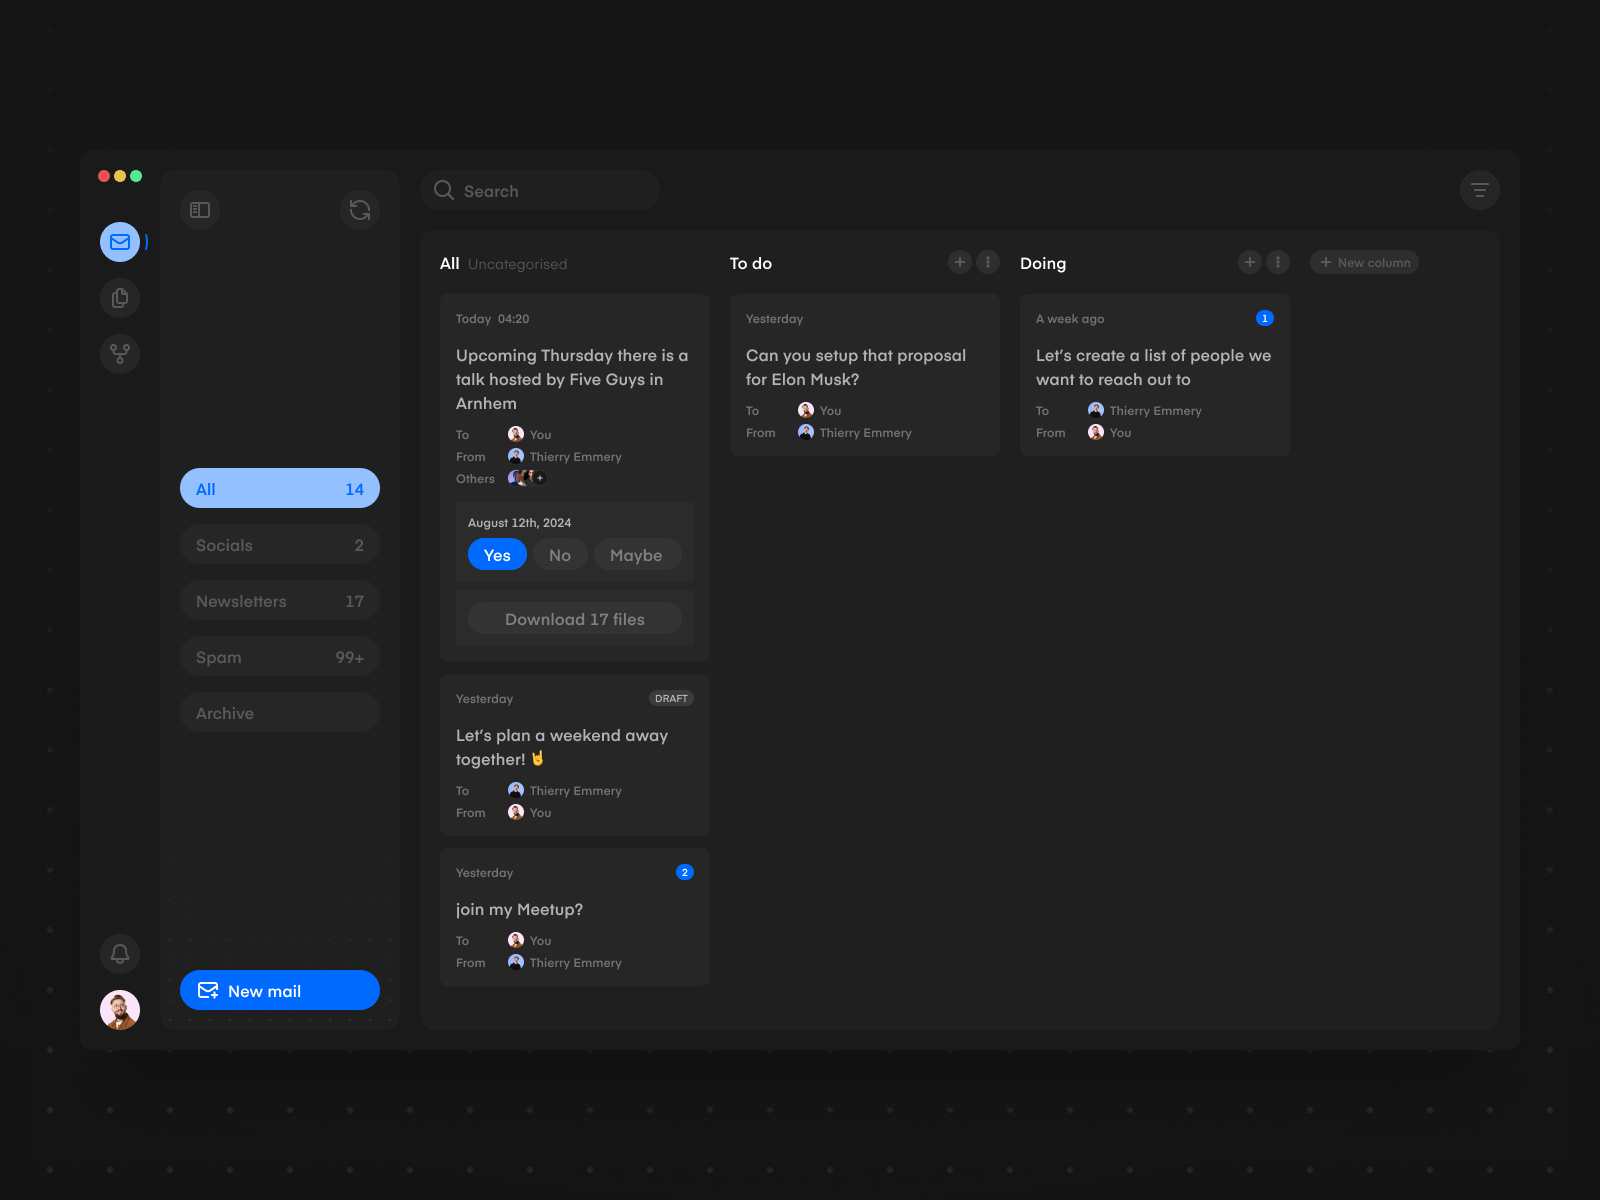Screen dimensions: 1600x1200
Task: Select the Maybe RSVP option
Action: point(637,554)
